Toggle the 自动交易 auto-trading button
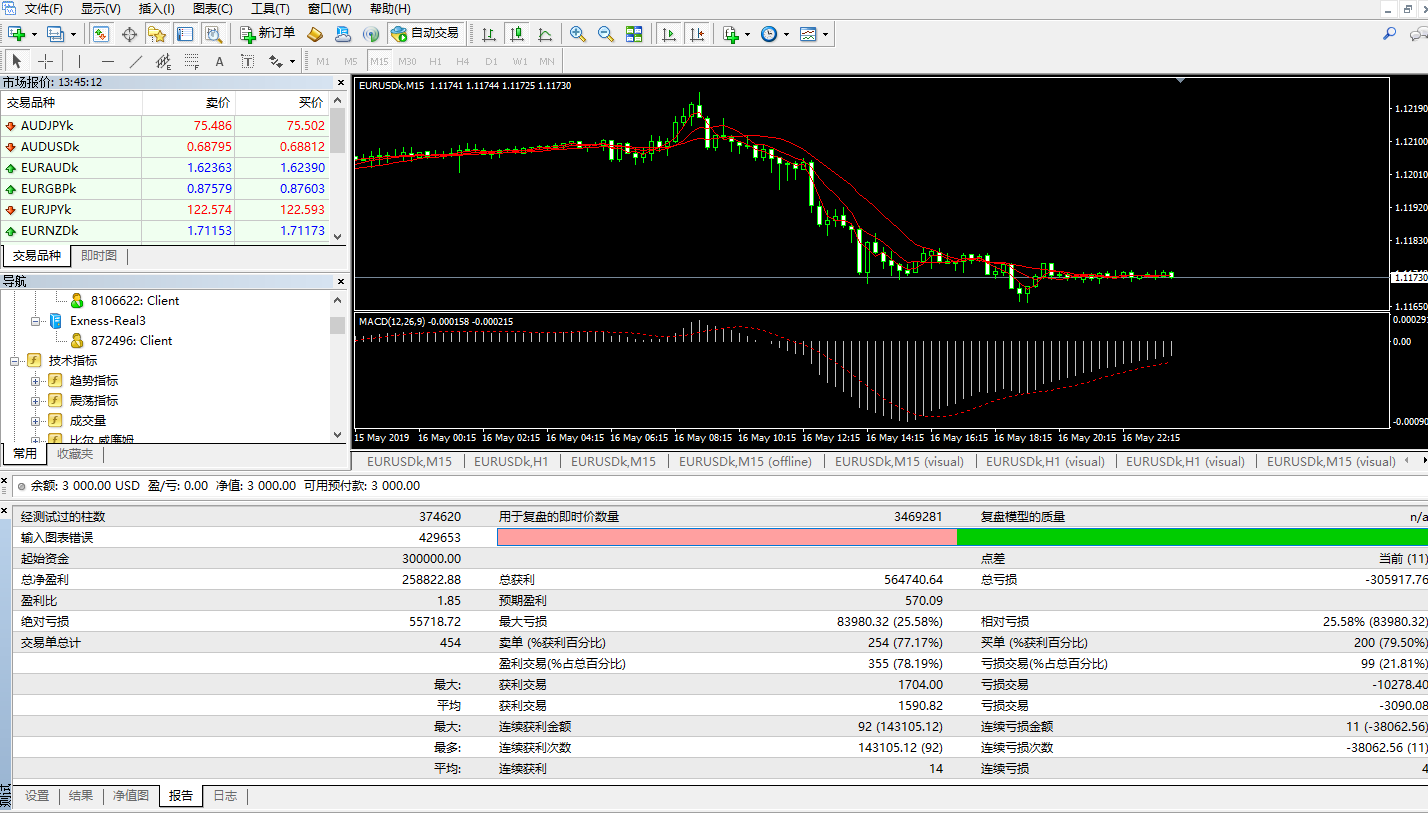The height and width of the screenshot is (814, 1428). click(x=426, y=33)
